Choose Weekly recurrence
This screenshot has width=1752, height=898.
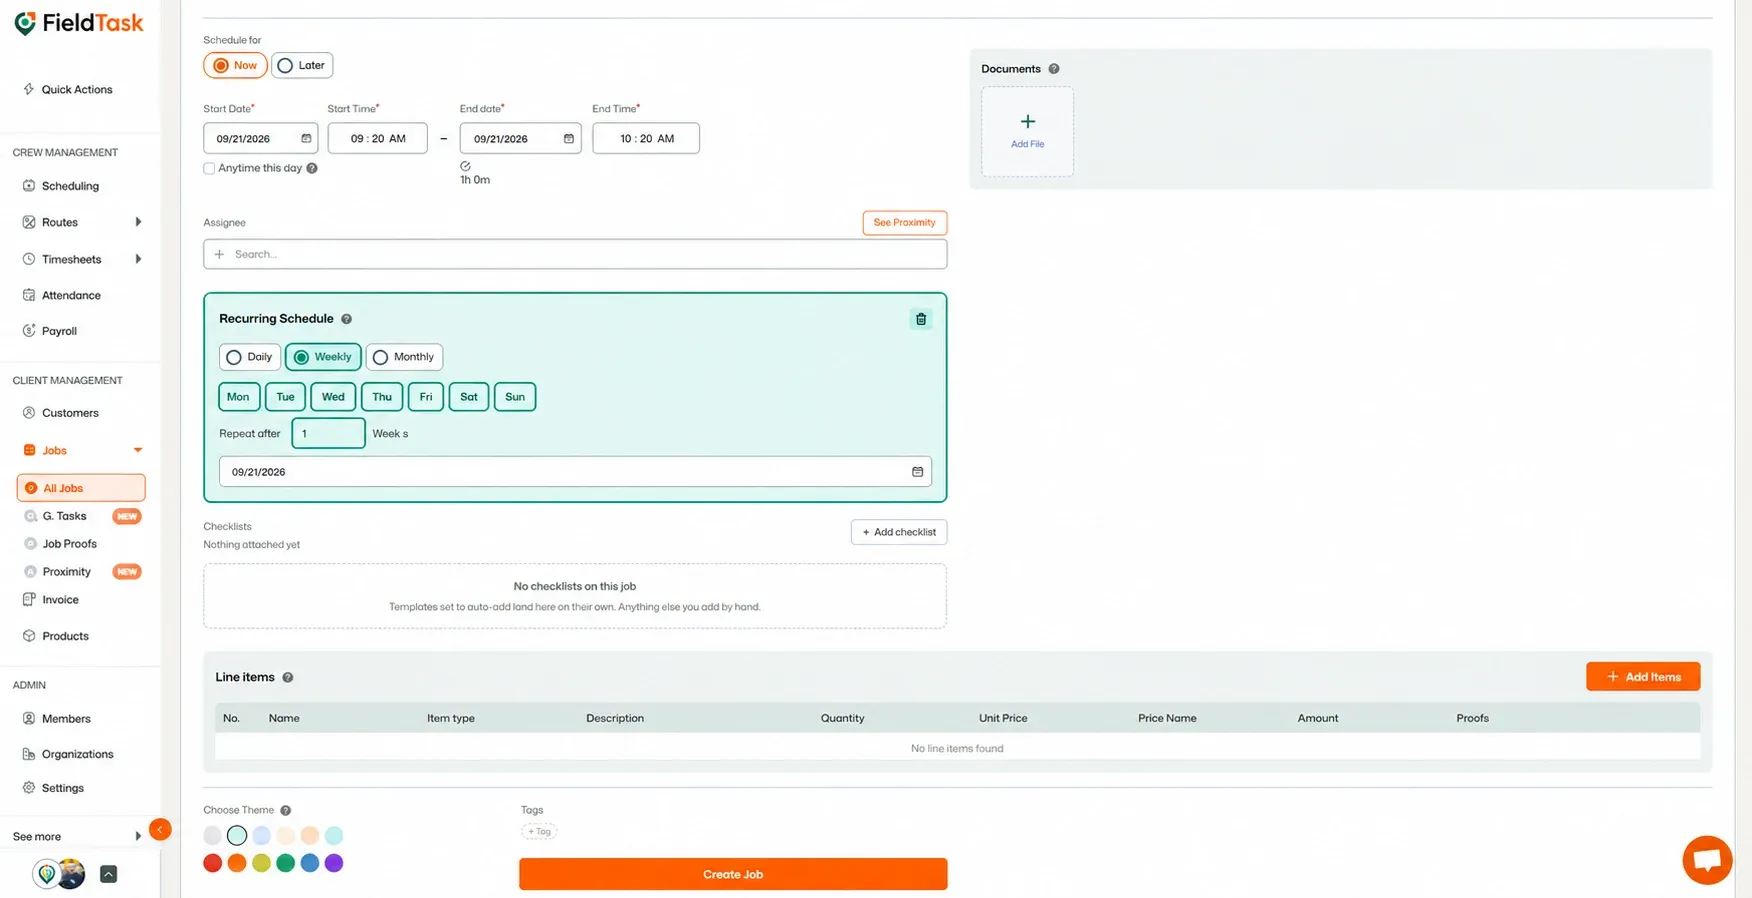pos(323,357)
